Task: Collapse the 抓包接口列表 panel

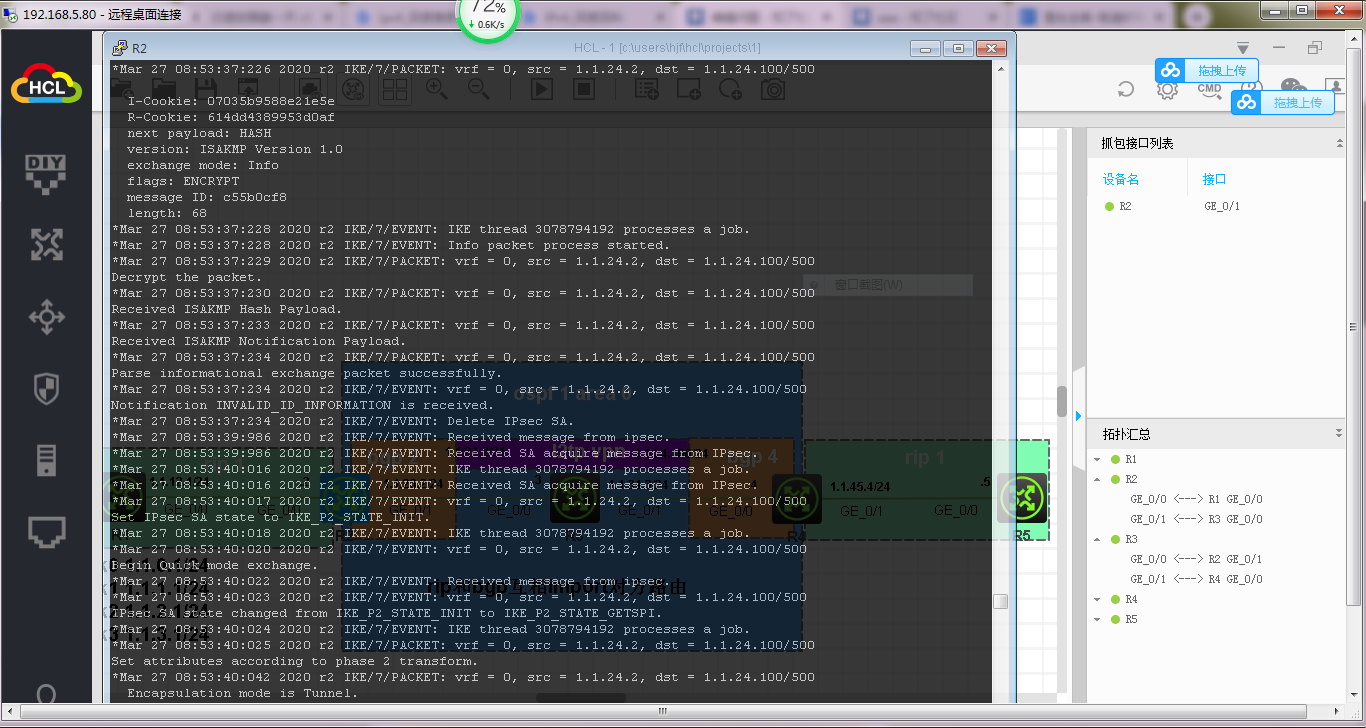Action: pyautogui.click(x=1339, y=144)
